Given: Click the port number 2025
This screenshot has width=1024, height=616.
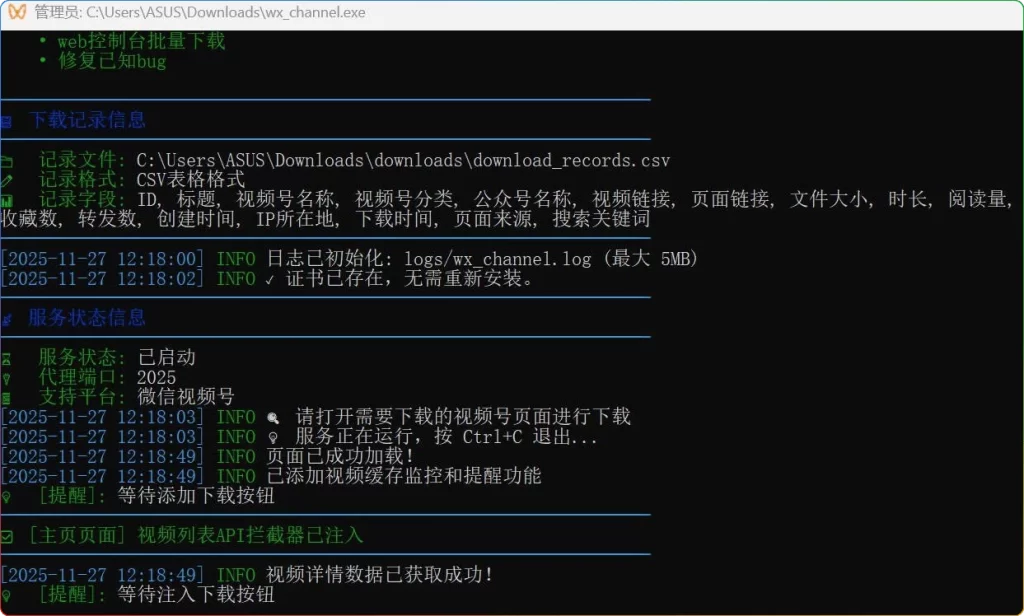Looking at the screenshot, I should coord(158,378).
